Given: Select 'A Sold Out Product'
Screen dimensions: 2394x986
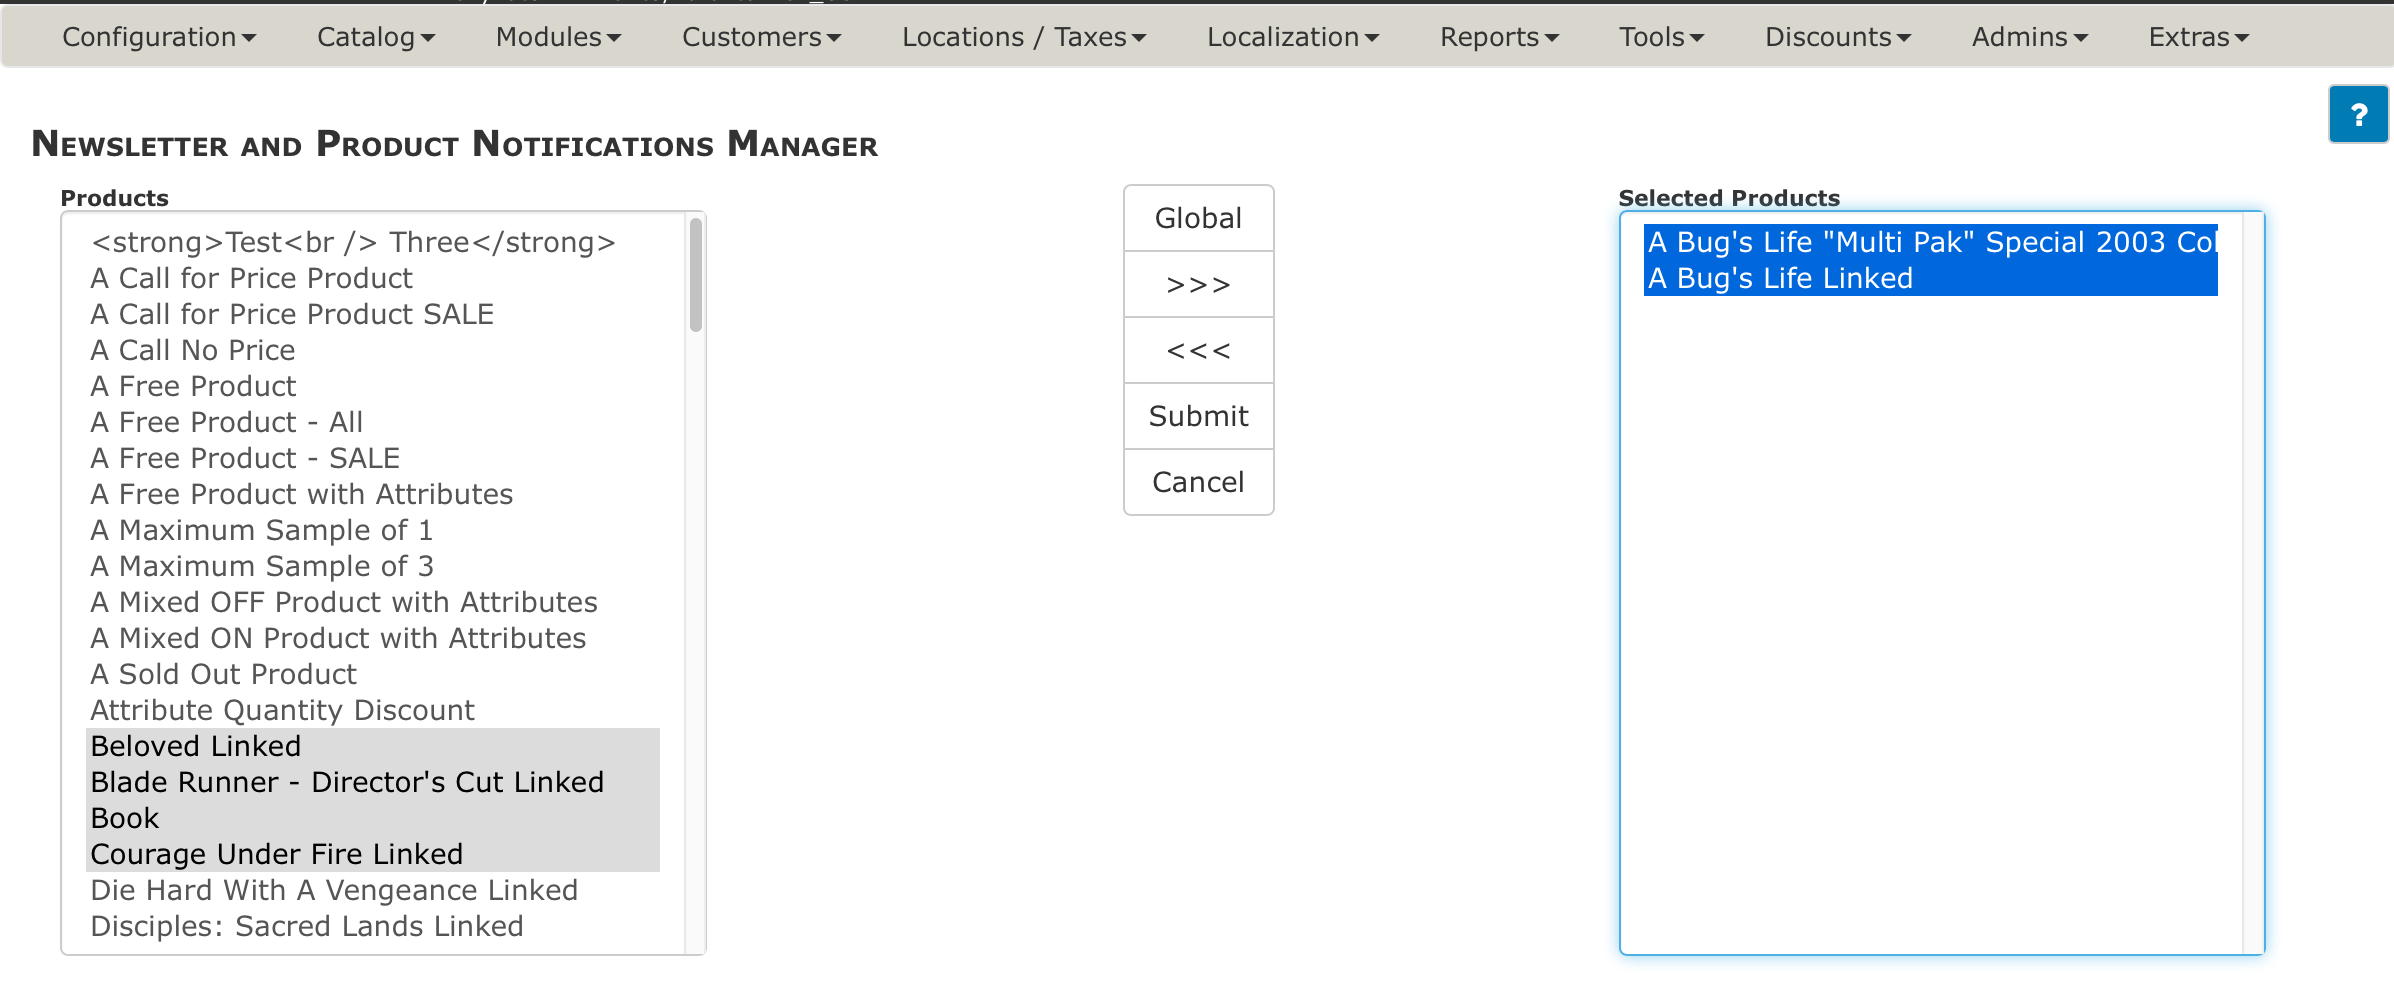Looking at the screenshot, I should tap(374, 674).
